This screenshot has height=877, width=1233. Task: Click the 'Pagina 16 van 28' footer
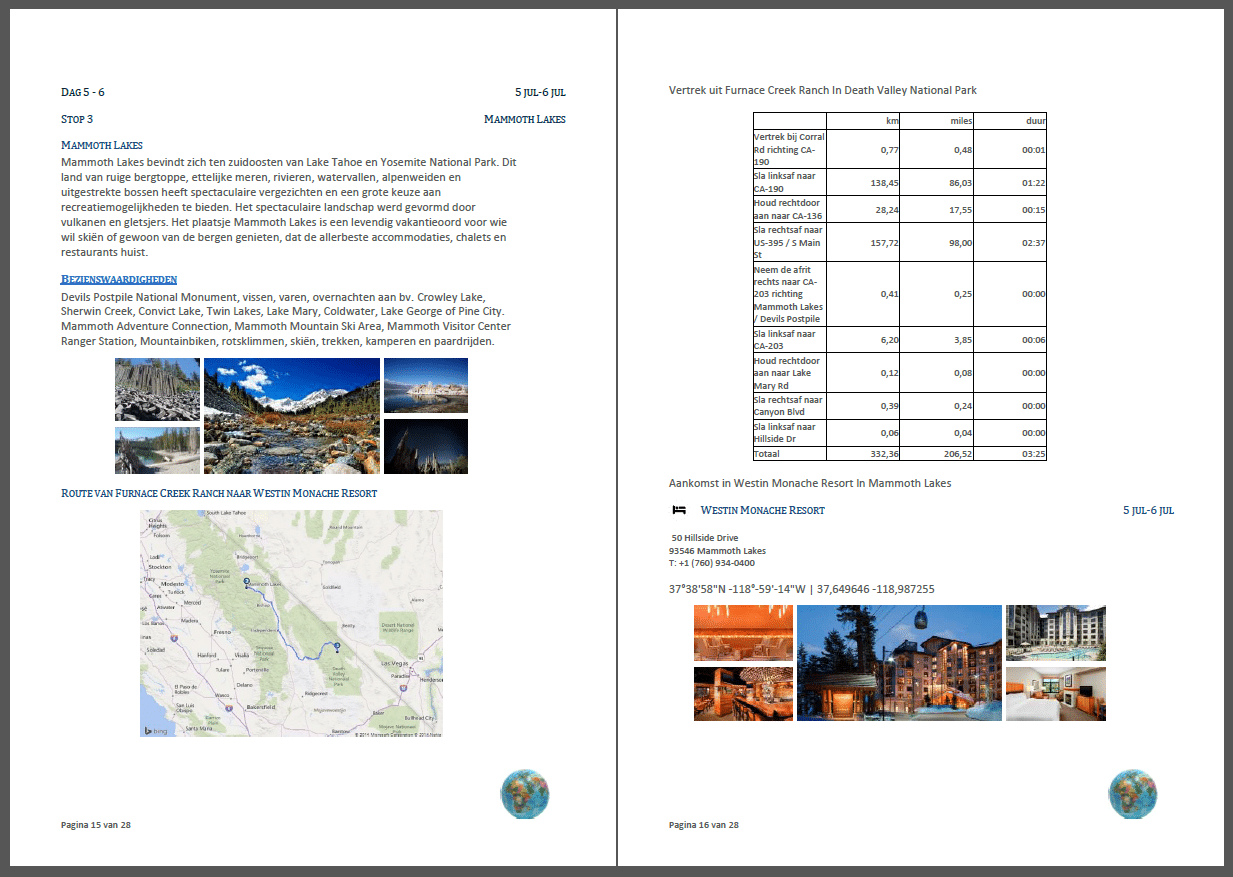coord(704,825)
